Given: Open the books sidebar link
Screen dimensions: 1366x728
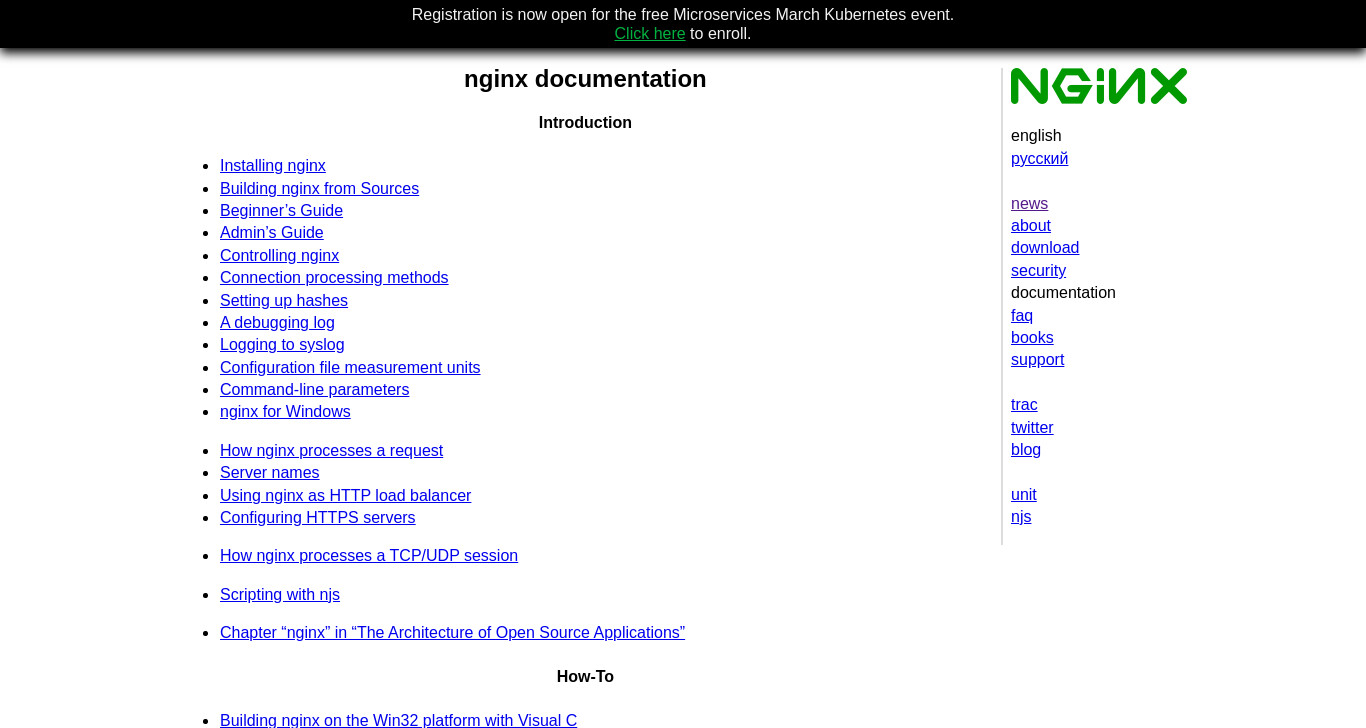Looking at the screenshot, I should 1032,338.
